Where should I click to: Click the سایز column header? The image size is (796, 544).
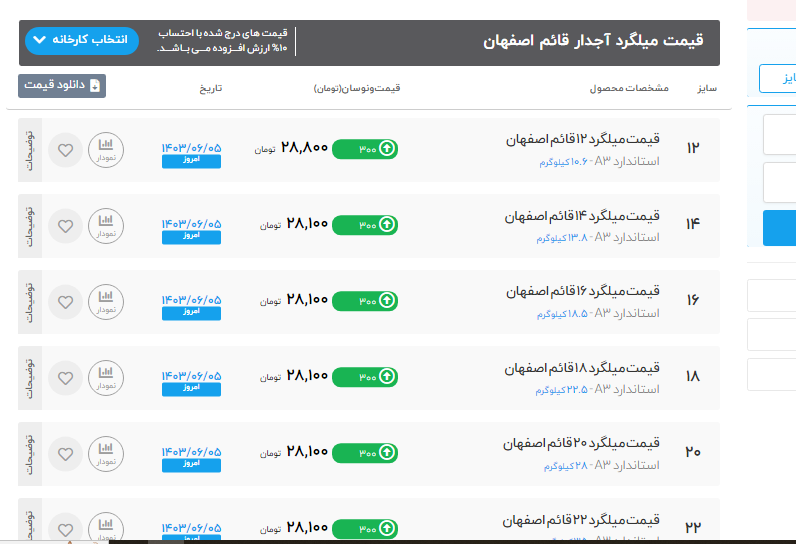coord(706,88)
